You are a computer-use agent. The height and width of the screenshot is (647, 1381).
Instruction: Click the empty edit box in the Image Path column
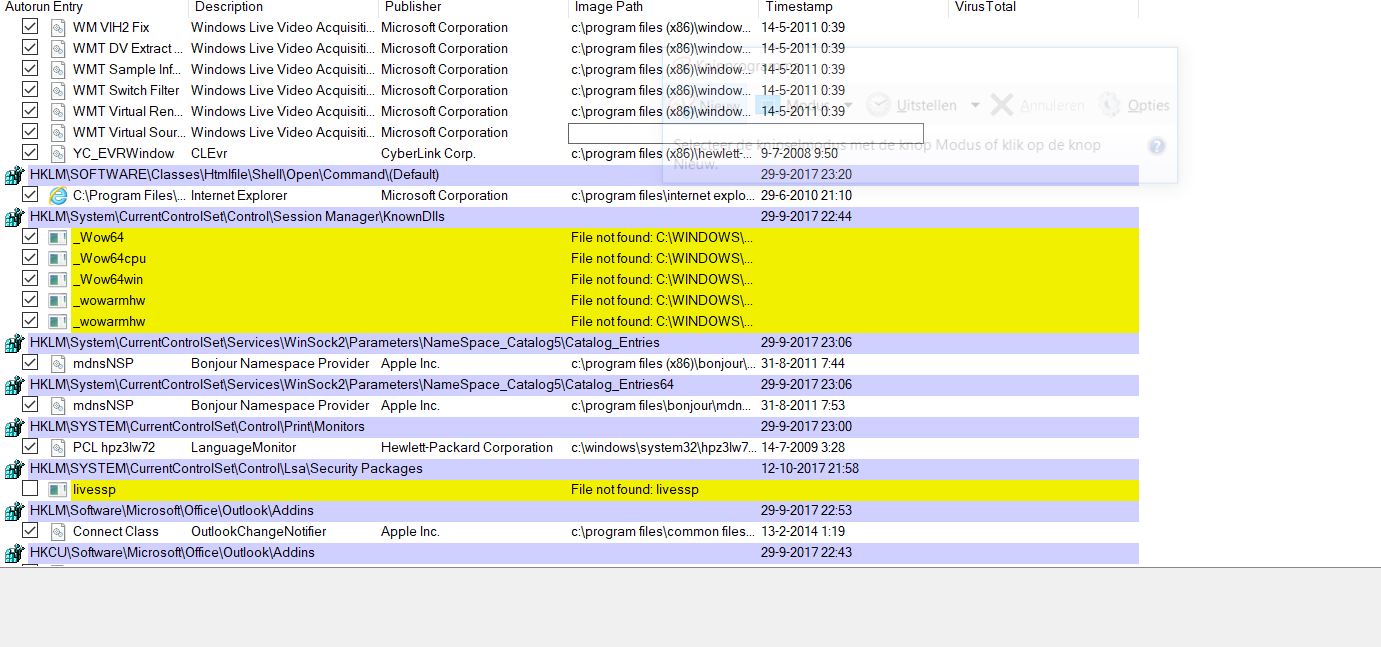click(x=746, y=133)
